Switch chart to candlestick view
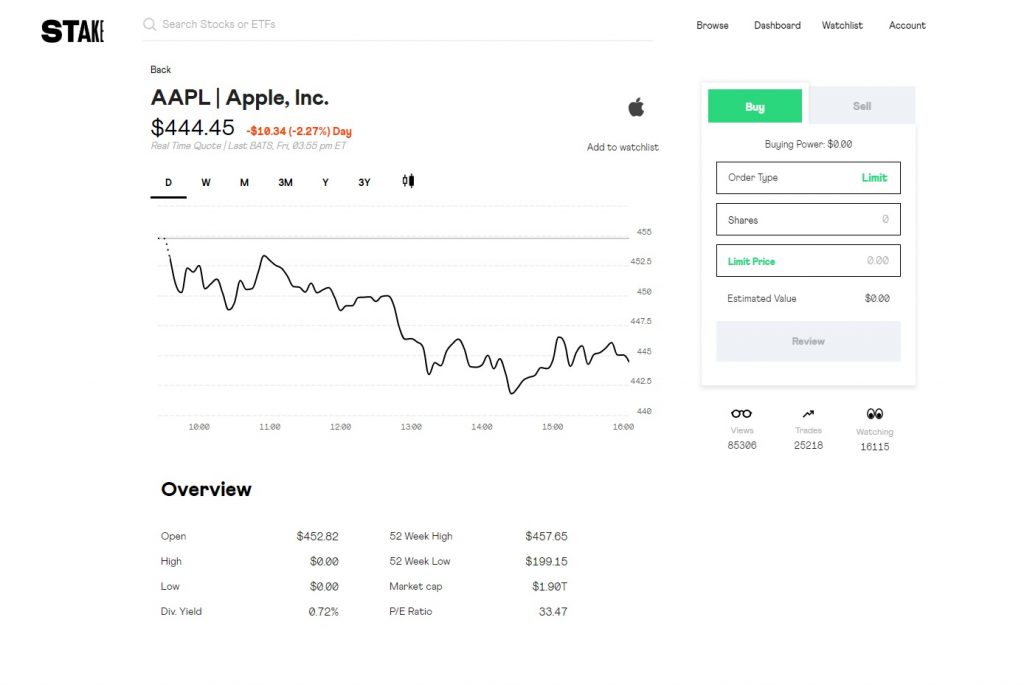 pyautogui.click(x=408, y=181)
